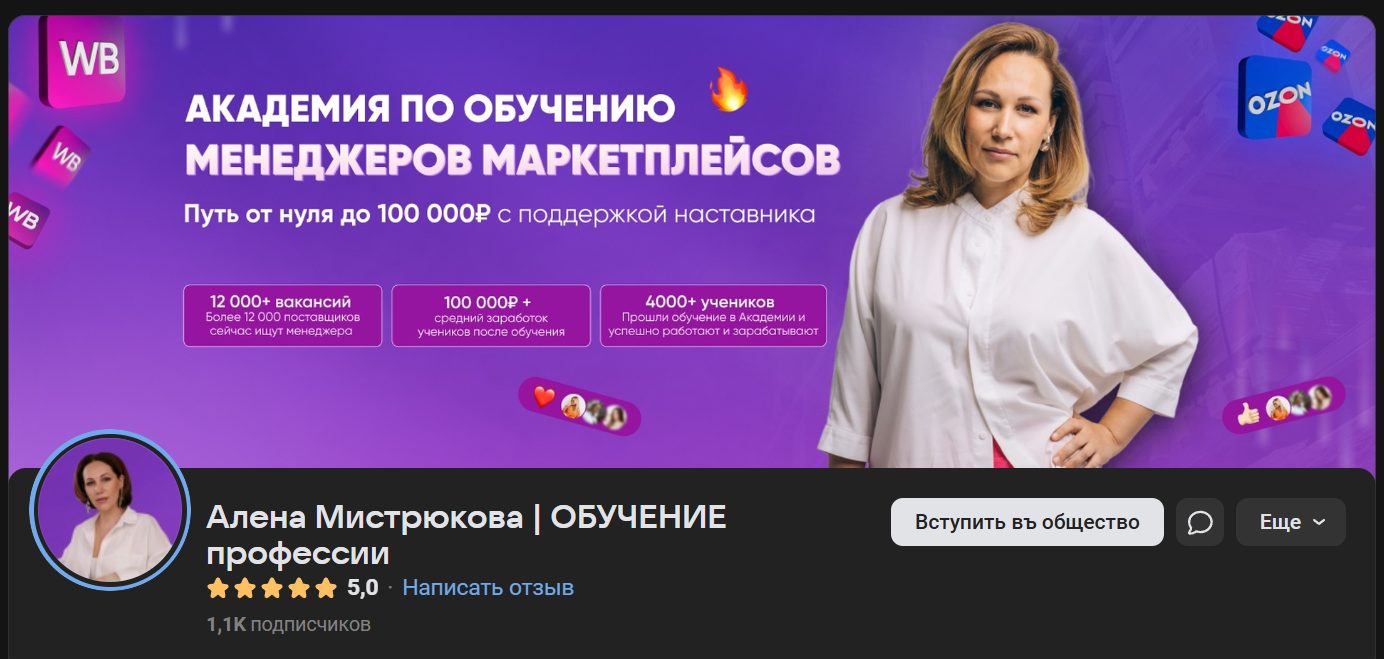This screenshot has height=659, width=1384.
Task: Open the Еще dropdown menu
Action: pos(1290,522)
